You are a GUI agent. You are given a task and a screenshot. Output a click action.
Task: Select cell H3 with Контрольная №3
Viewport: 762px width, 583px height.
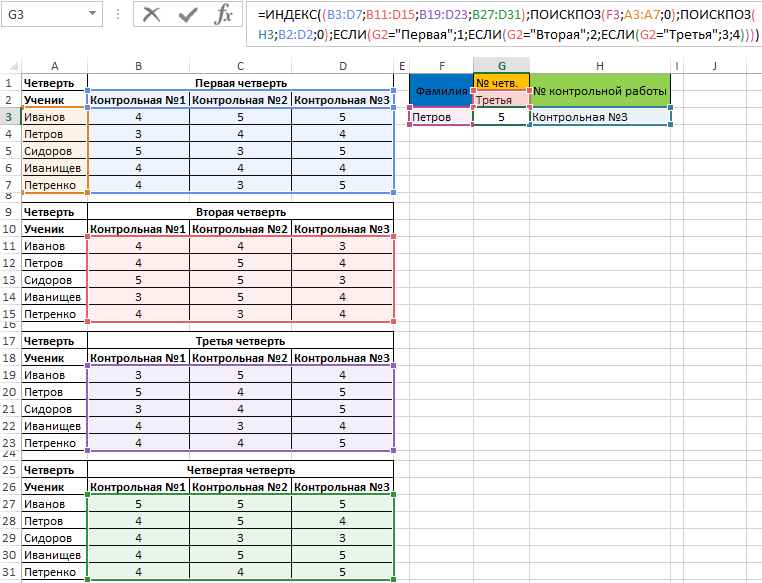click(x=600, y=117)
